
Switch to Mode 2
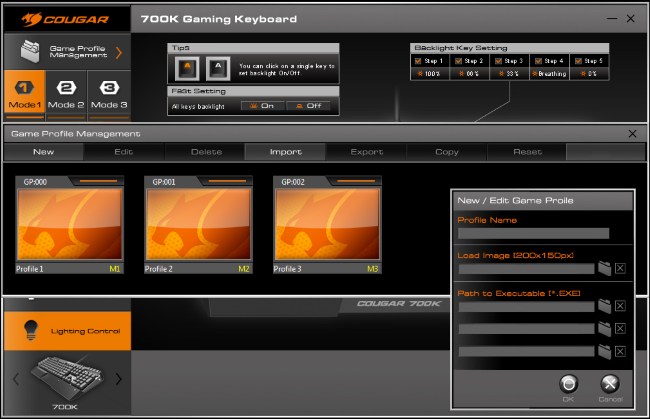click(66, 94)
